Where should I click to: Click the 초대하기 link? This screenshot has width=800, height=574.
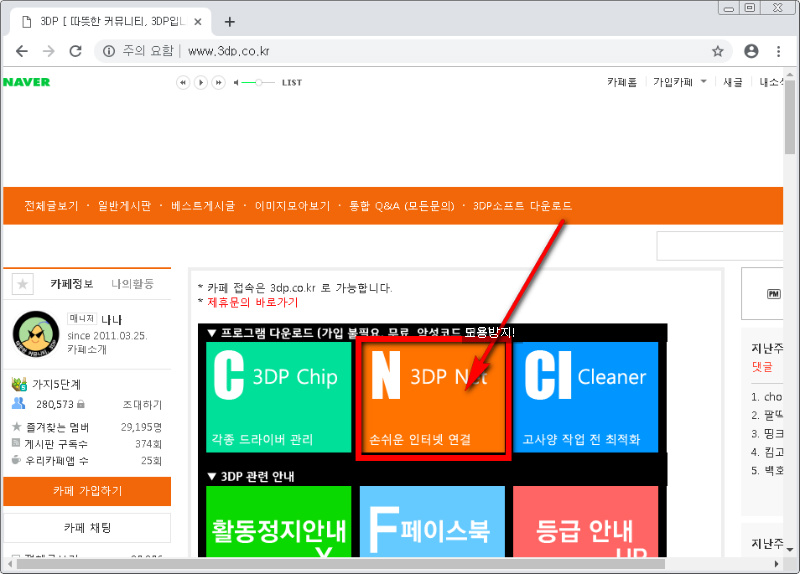click(x=142, y=405)
